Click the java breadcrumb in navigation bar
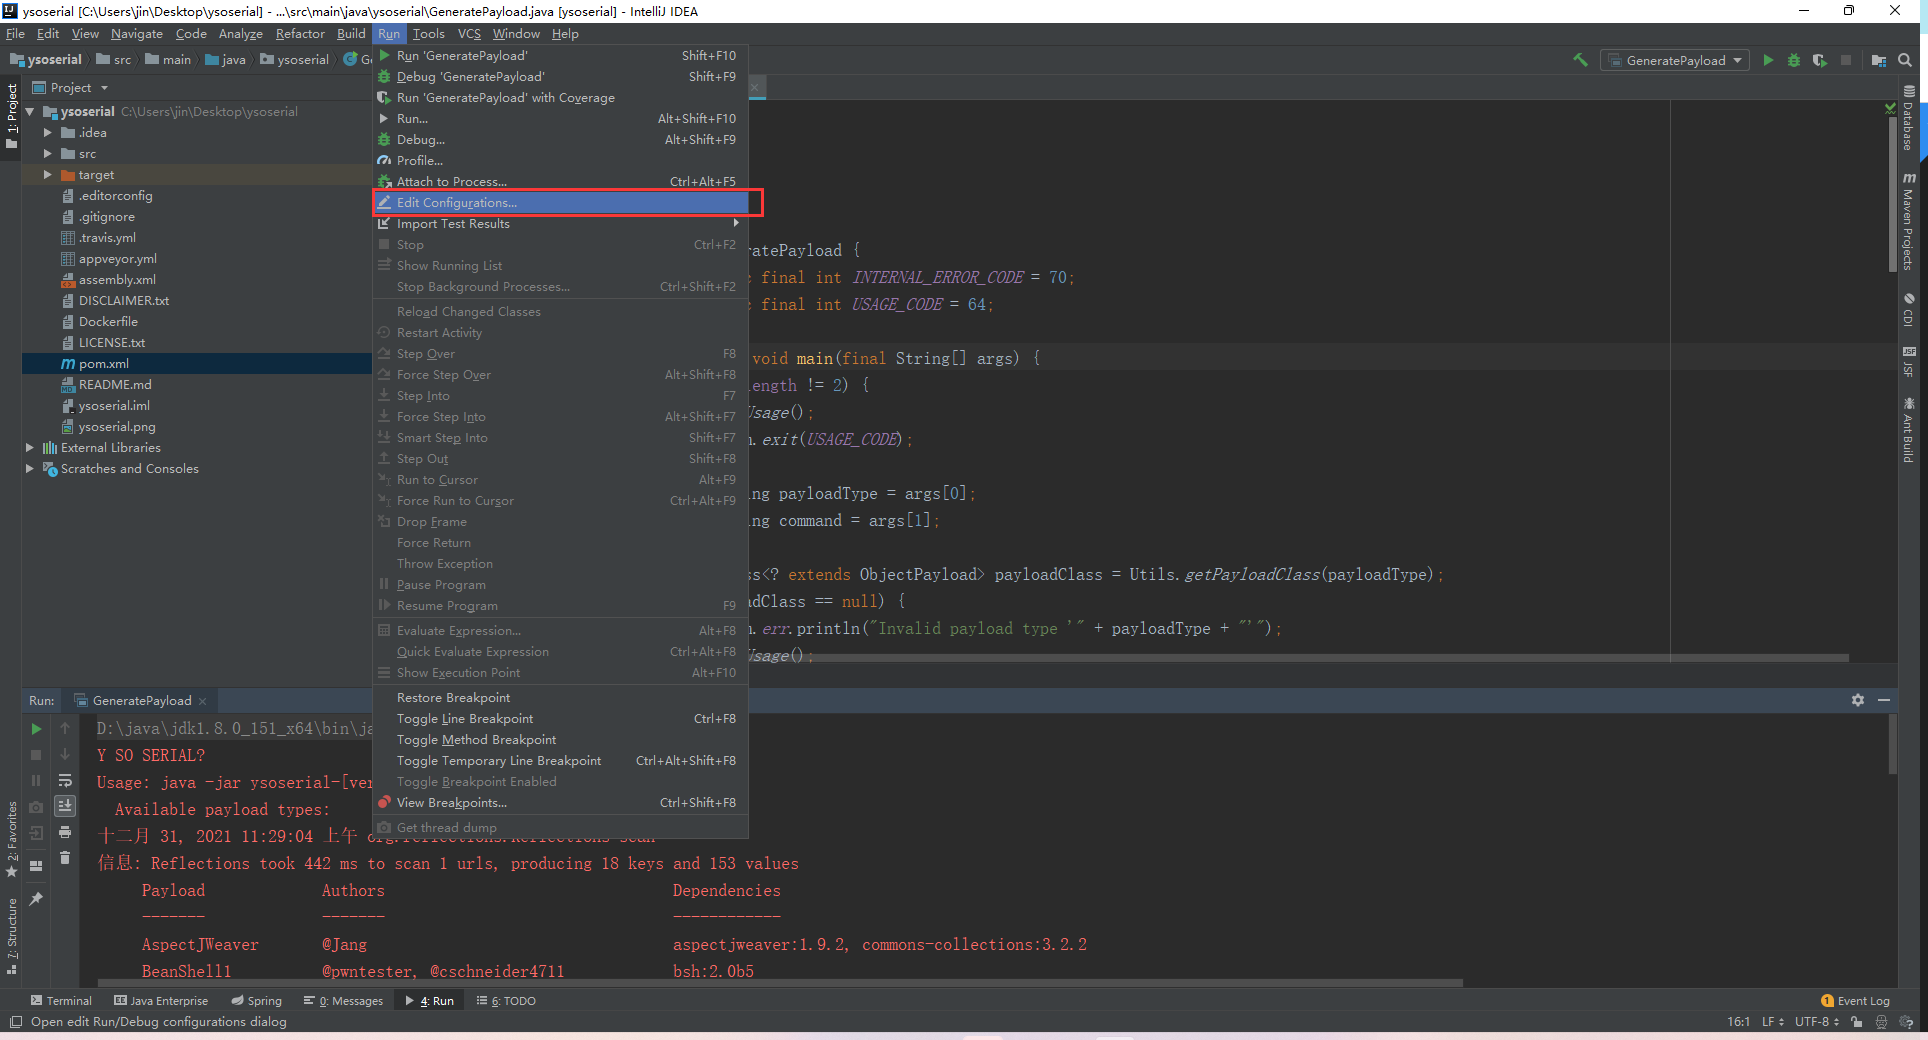The height and width of the screenshot is (1040, 1928). pyautogui.click(x=225, y=60)
